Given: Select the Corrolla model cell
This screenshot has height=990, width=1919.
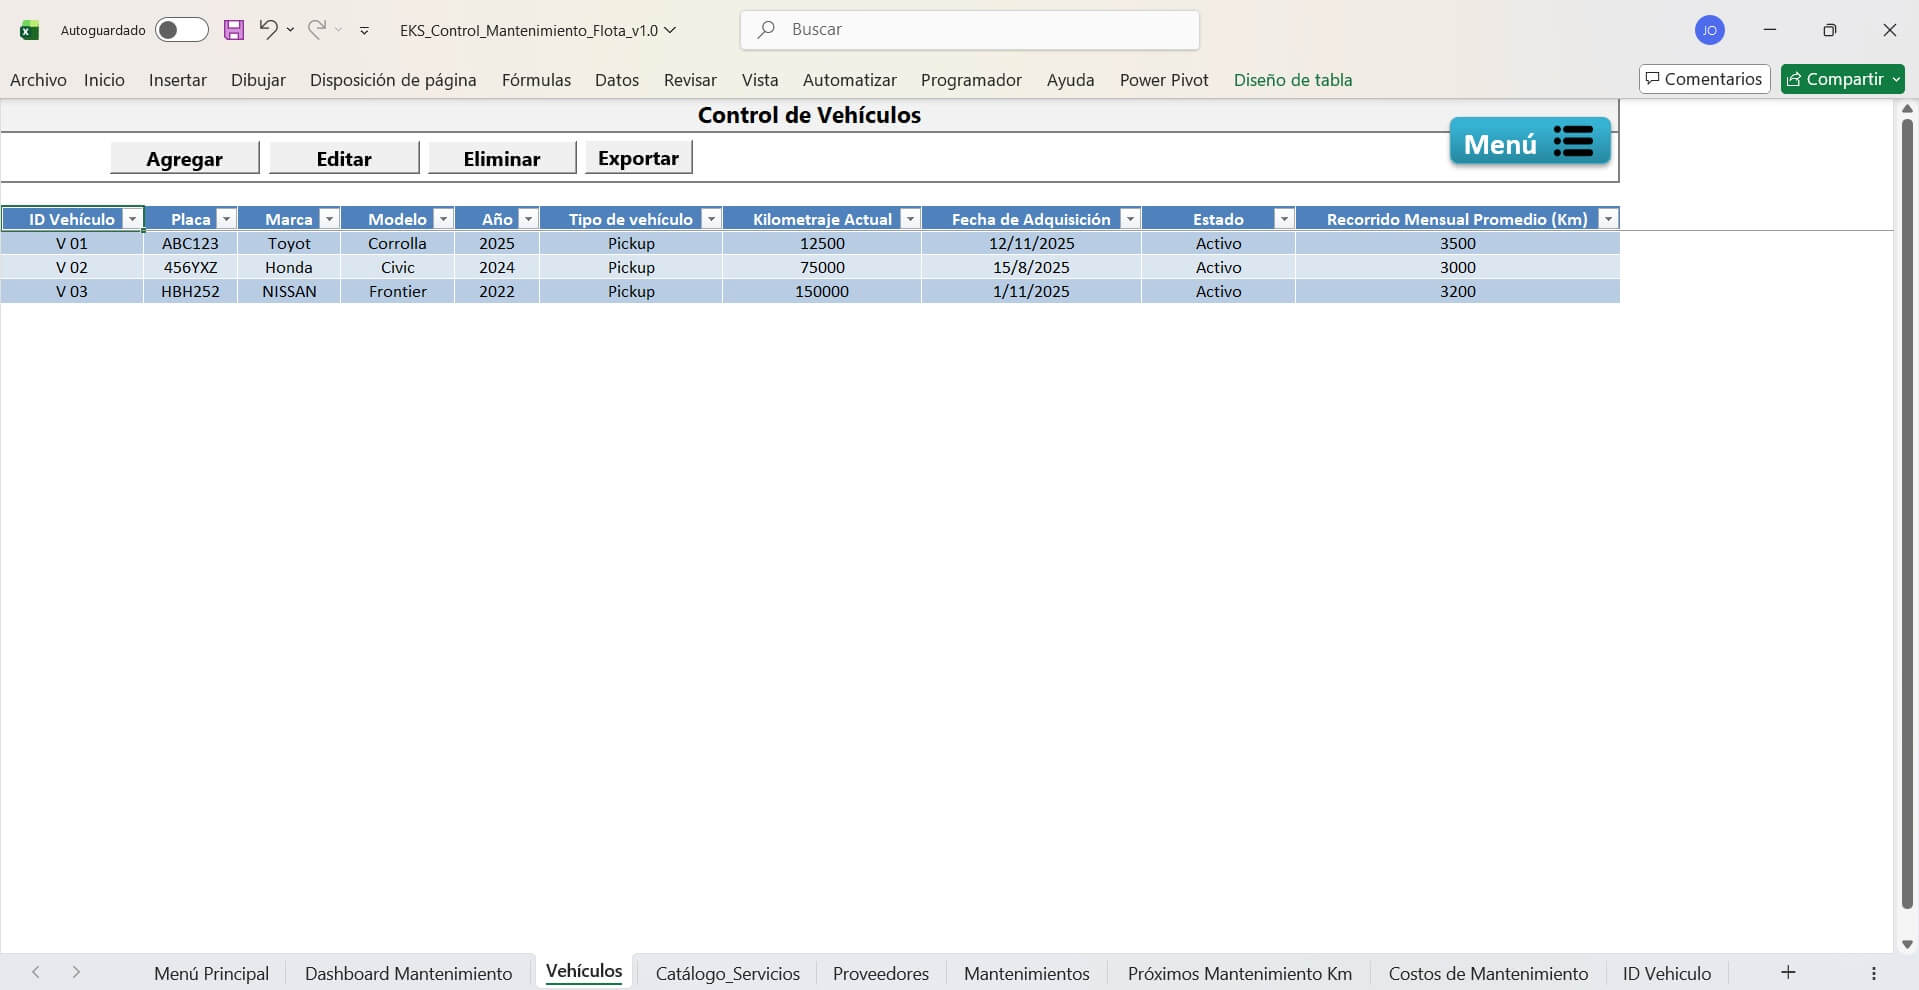Looking at the screenshot, I should click(397, 243).
